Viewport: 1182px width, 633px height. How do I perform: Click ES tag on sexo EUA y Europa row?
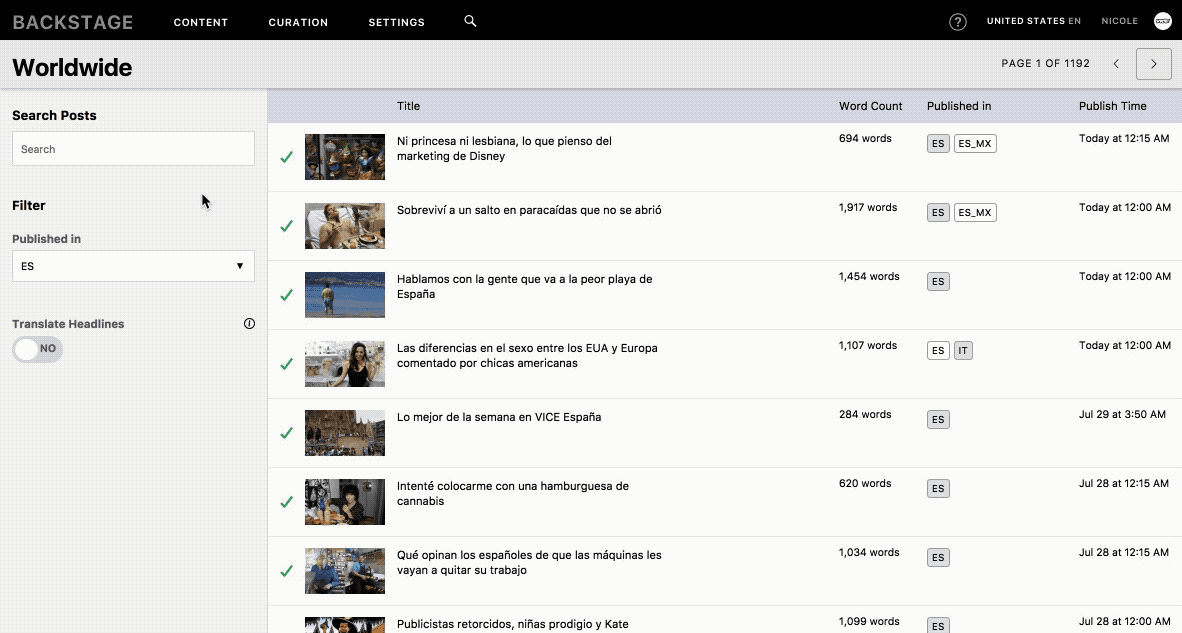click(938, 350)
